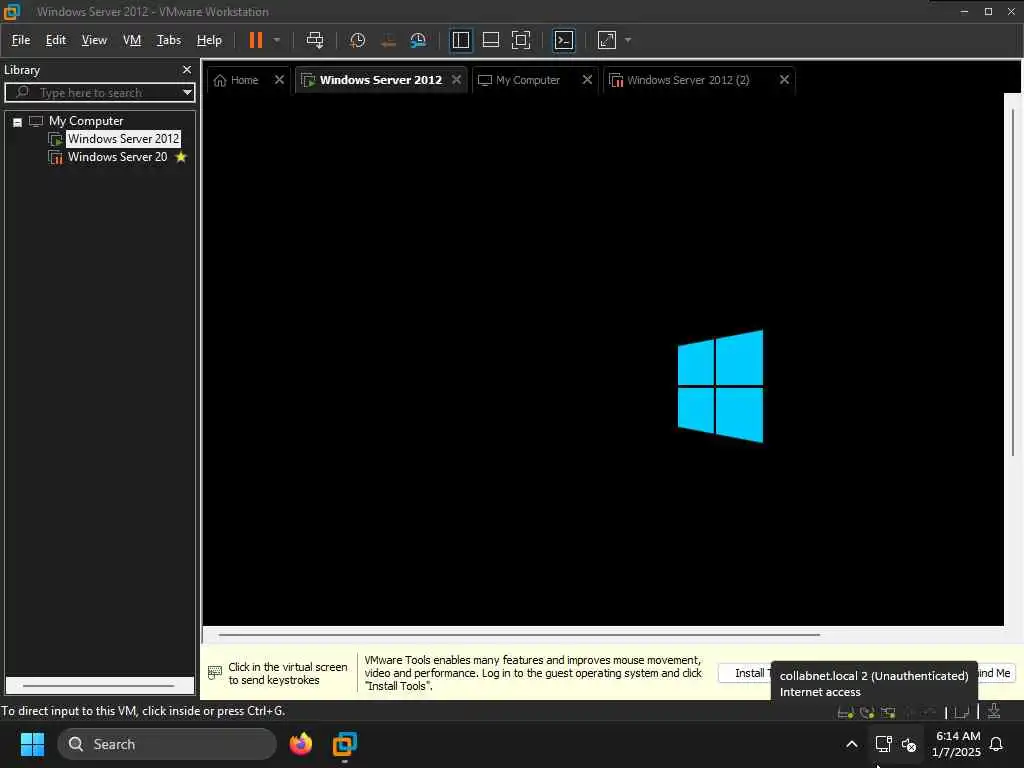
Task: Suspend the VM with the orange pause icon
Action: [255, 40]
